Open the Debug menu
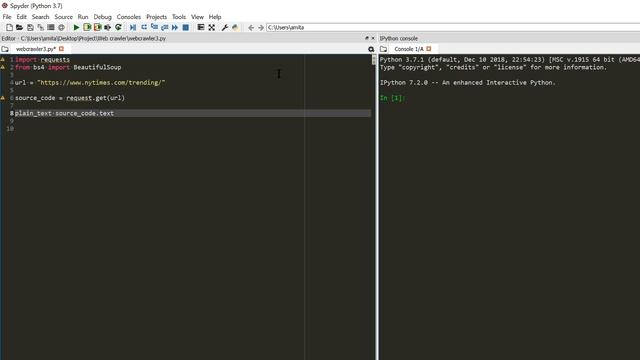This screenshot has height=360, width=640. tap(102, 17)
